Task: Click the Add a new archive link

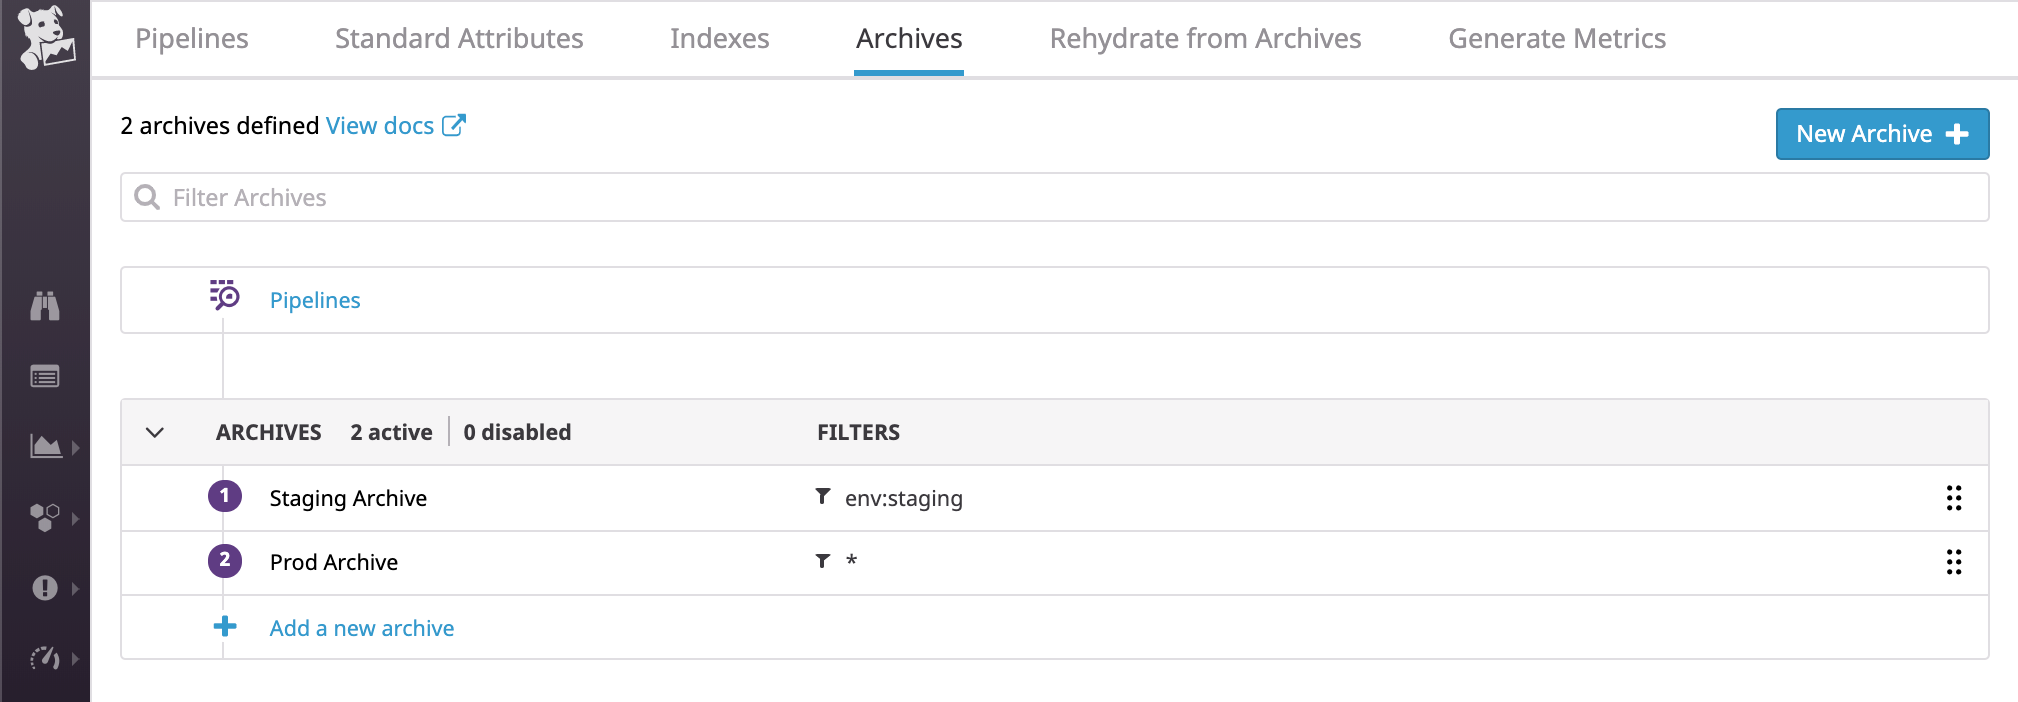Action: click(361, 628)
